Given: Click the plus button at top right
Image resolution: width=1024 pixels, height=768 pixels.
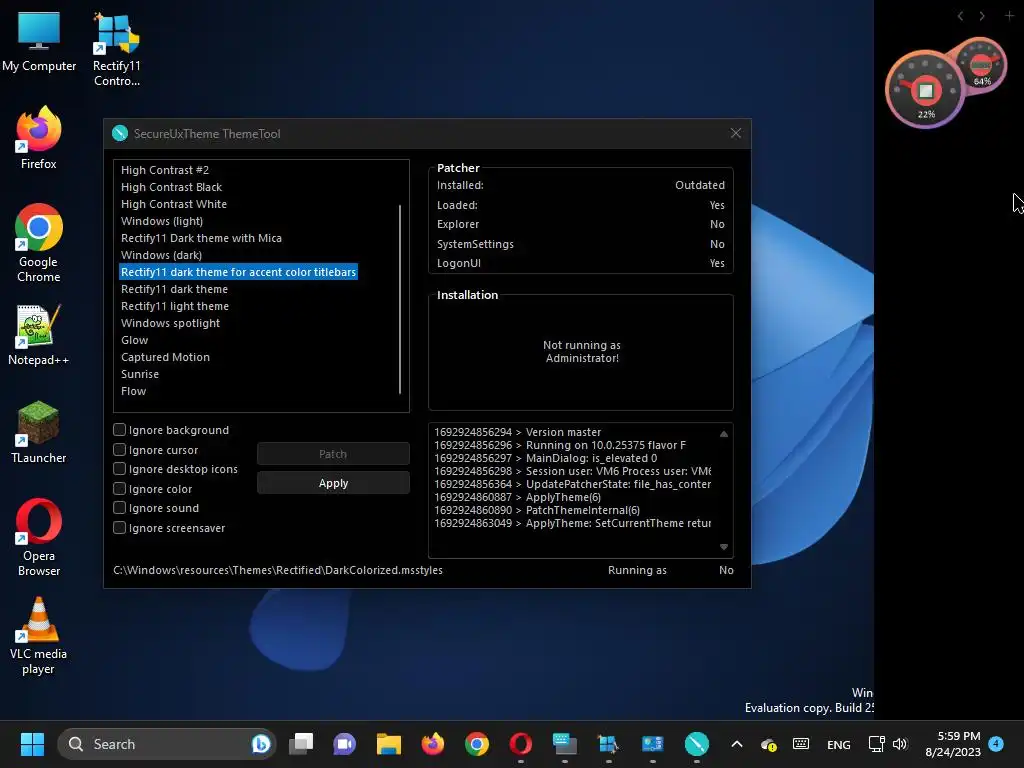Looking at the screenshot, I should [x=1009, y=16].
